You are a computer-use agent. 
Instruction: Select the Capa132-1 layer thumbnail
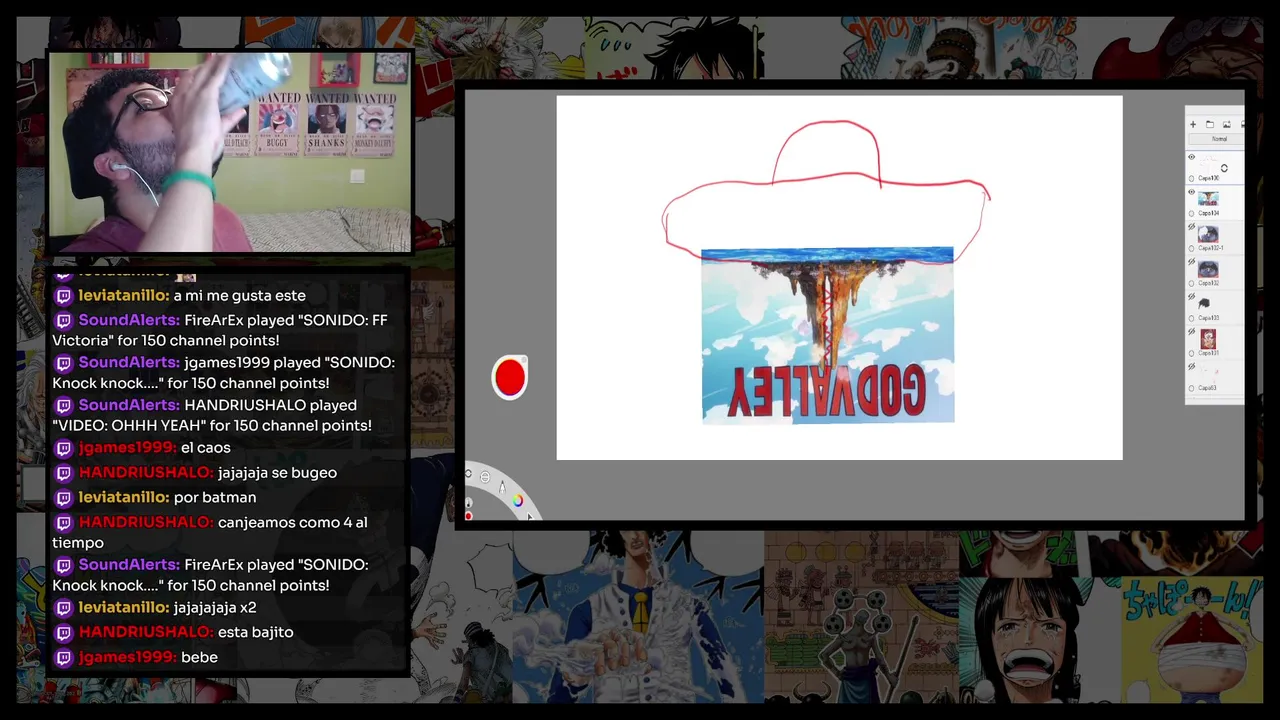click(x=1208, y=234)
